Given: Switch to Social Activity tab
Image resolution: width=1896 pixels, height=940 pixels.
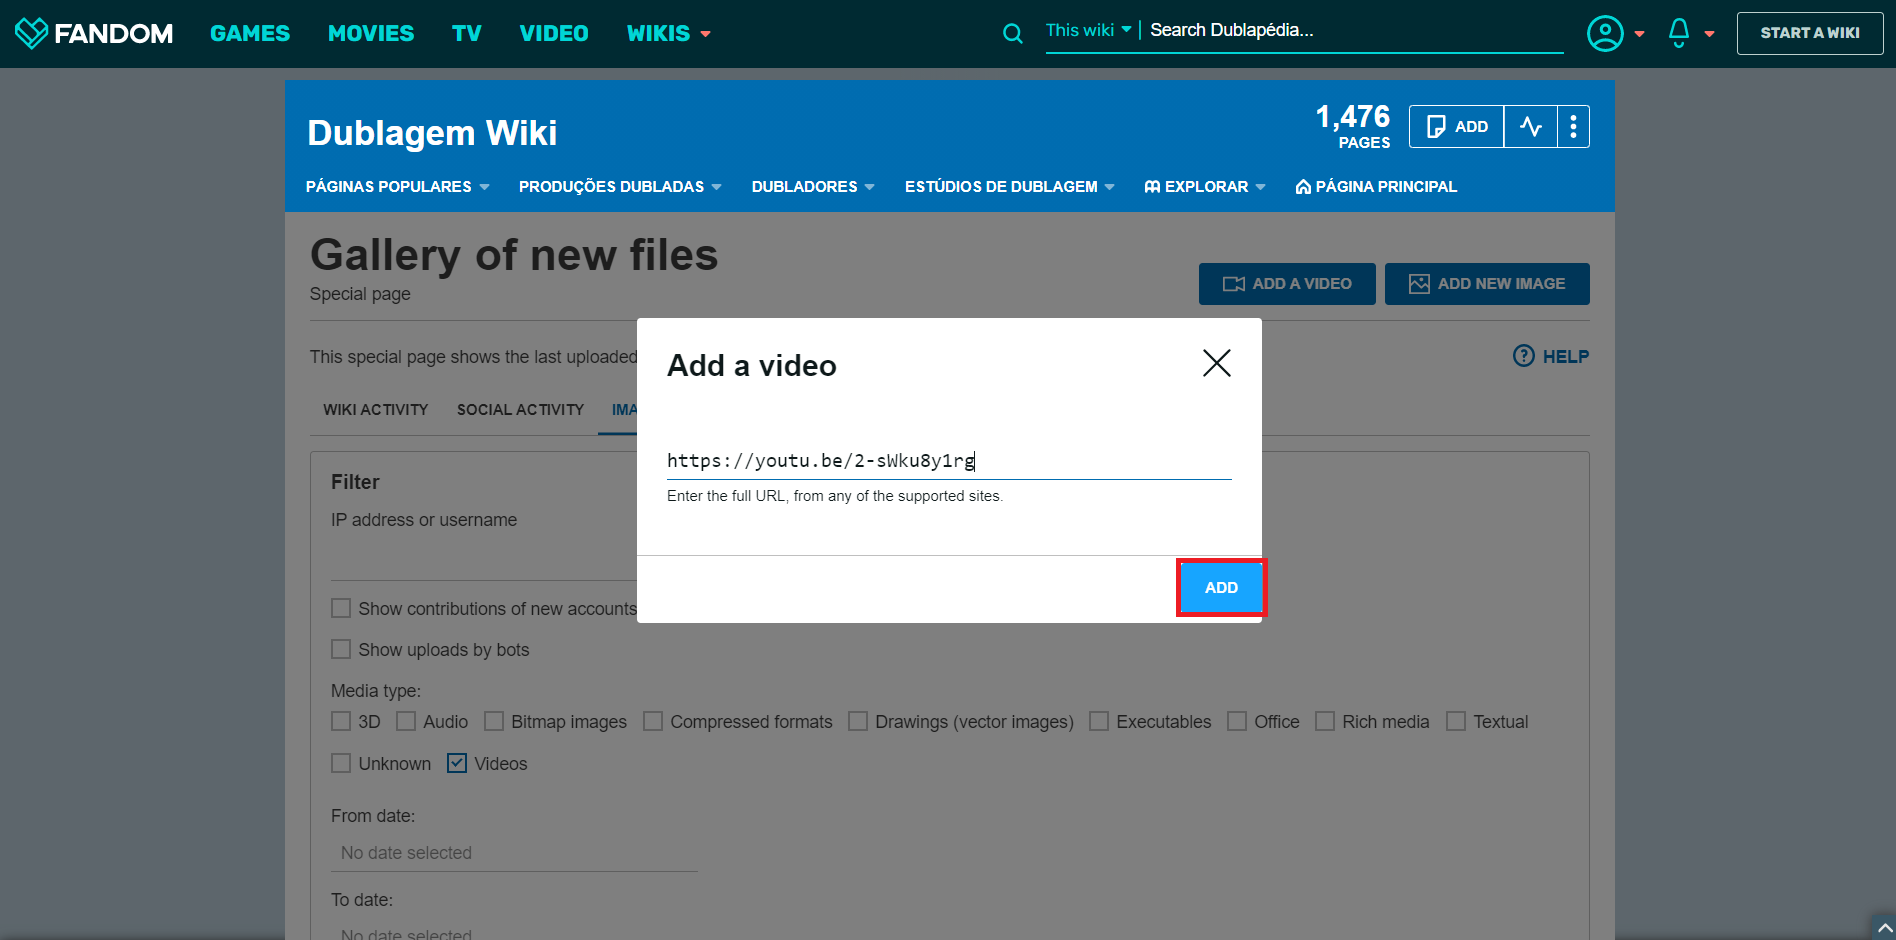Looking at the screenshot, I should (520, 410).
